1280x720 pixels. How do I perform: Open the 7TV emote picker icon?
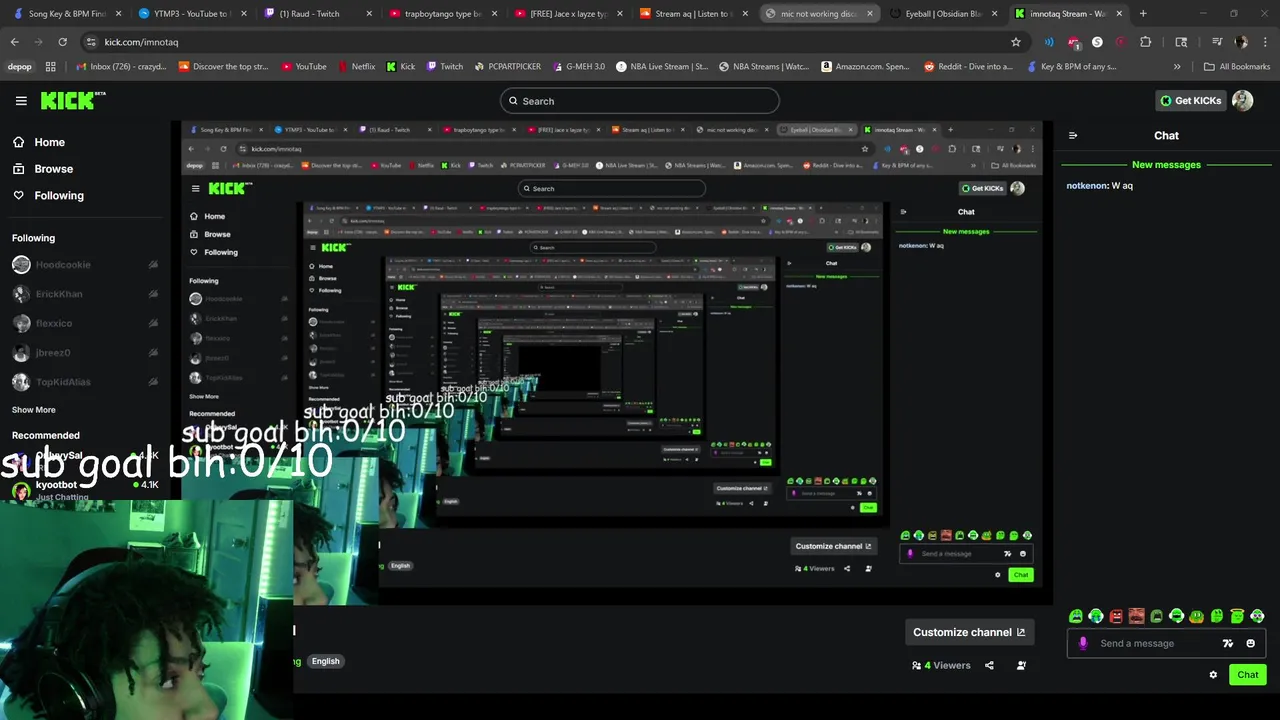[x=1228, y=644]
